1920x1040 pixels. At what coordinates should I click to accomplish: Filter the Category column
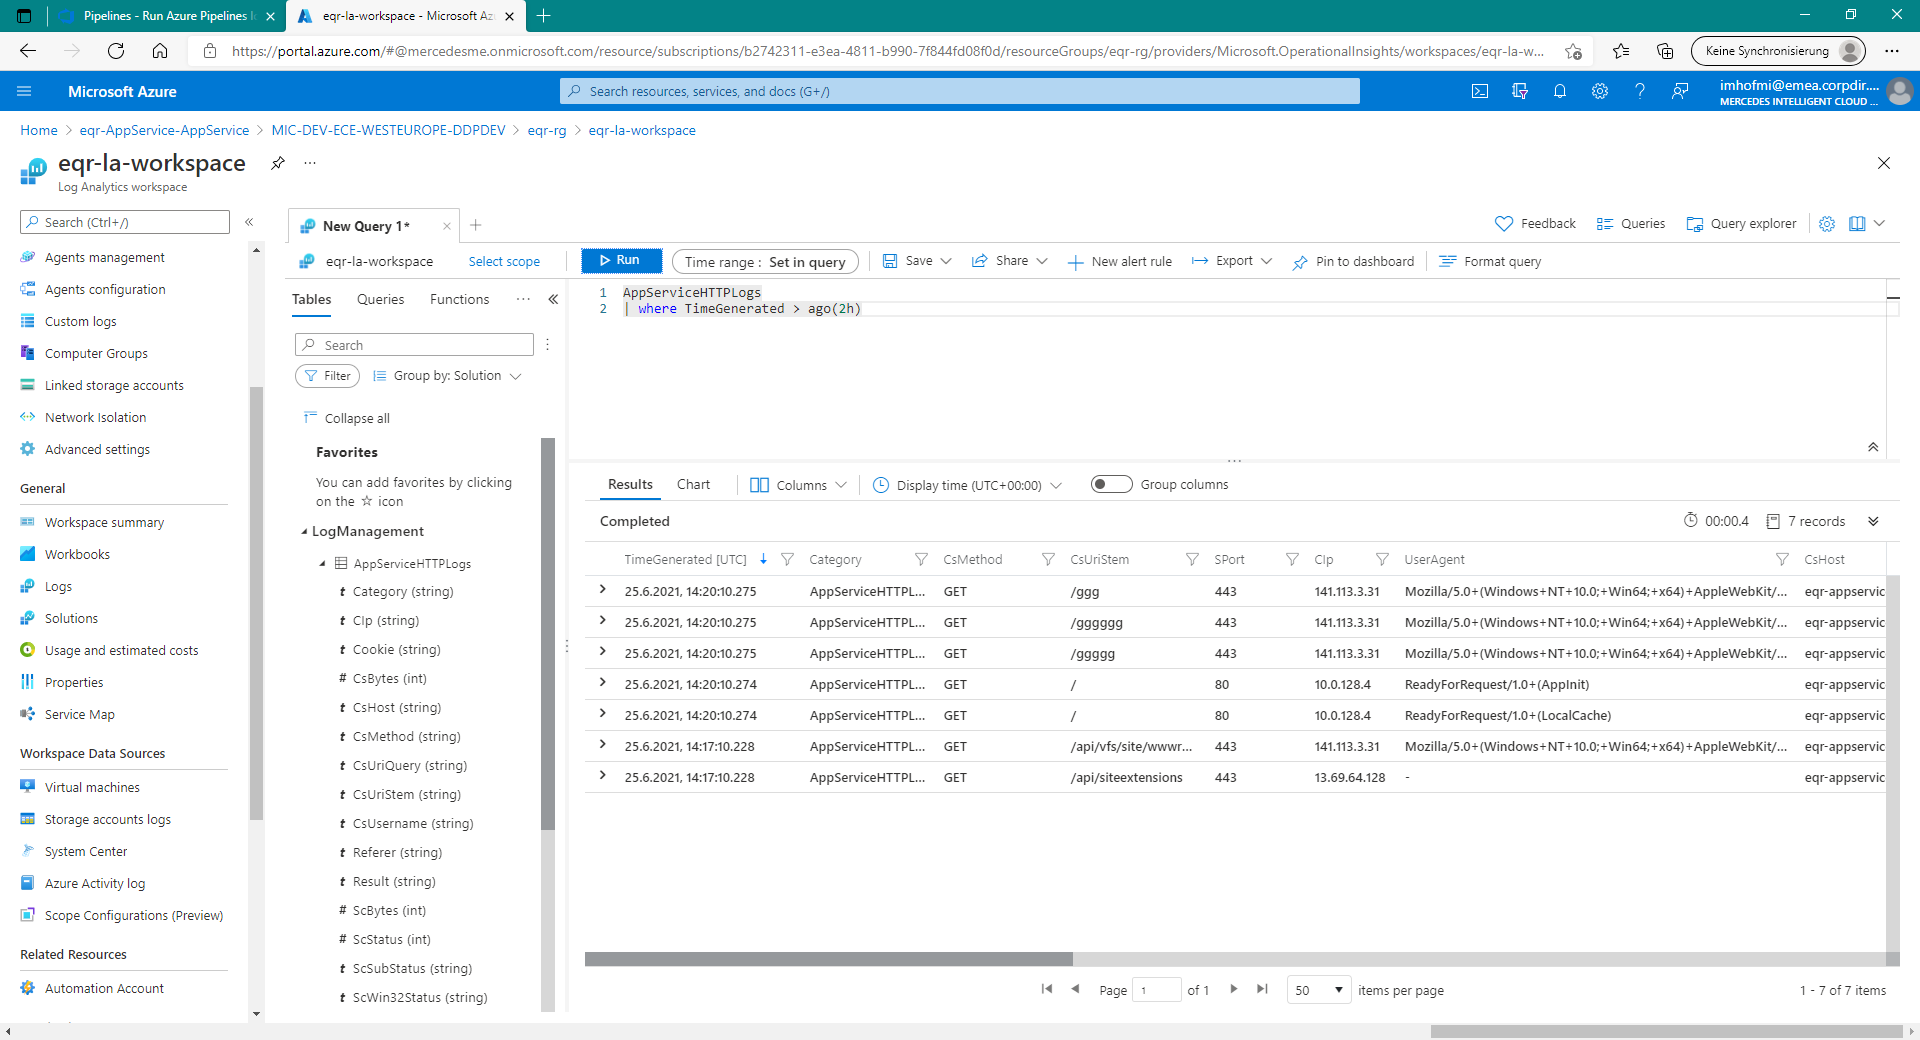pos(921,559)
